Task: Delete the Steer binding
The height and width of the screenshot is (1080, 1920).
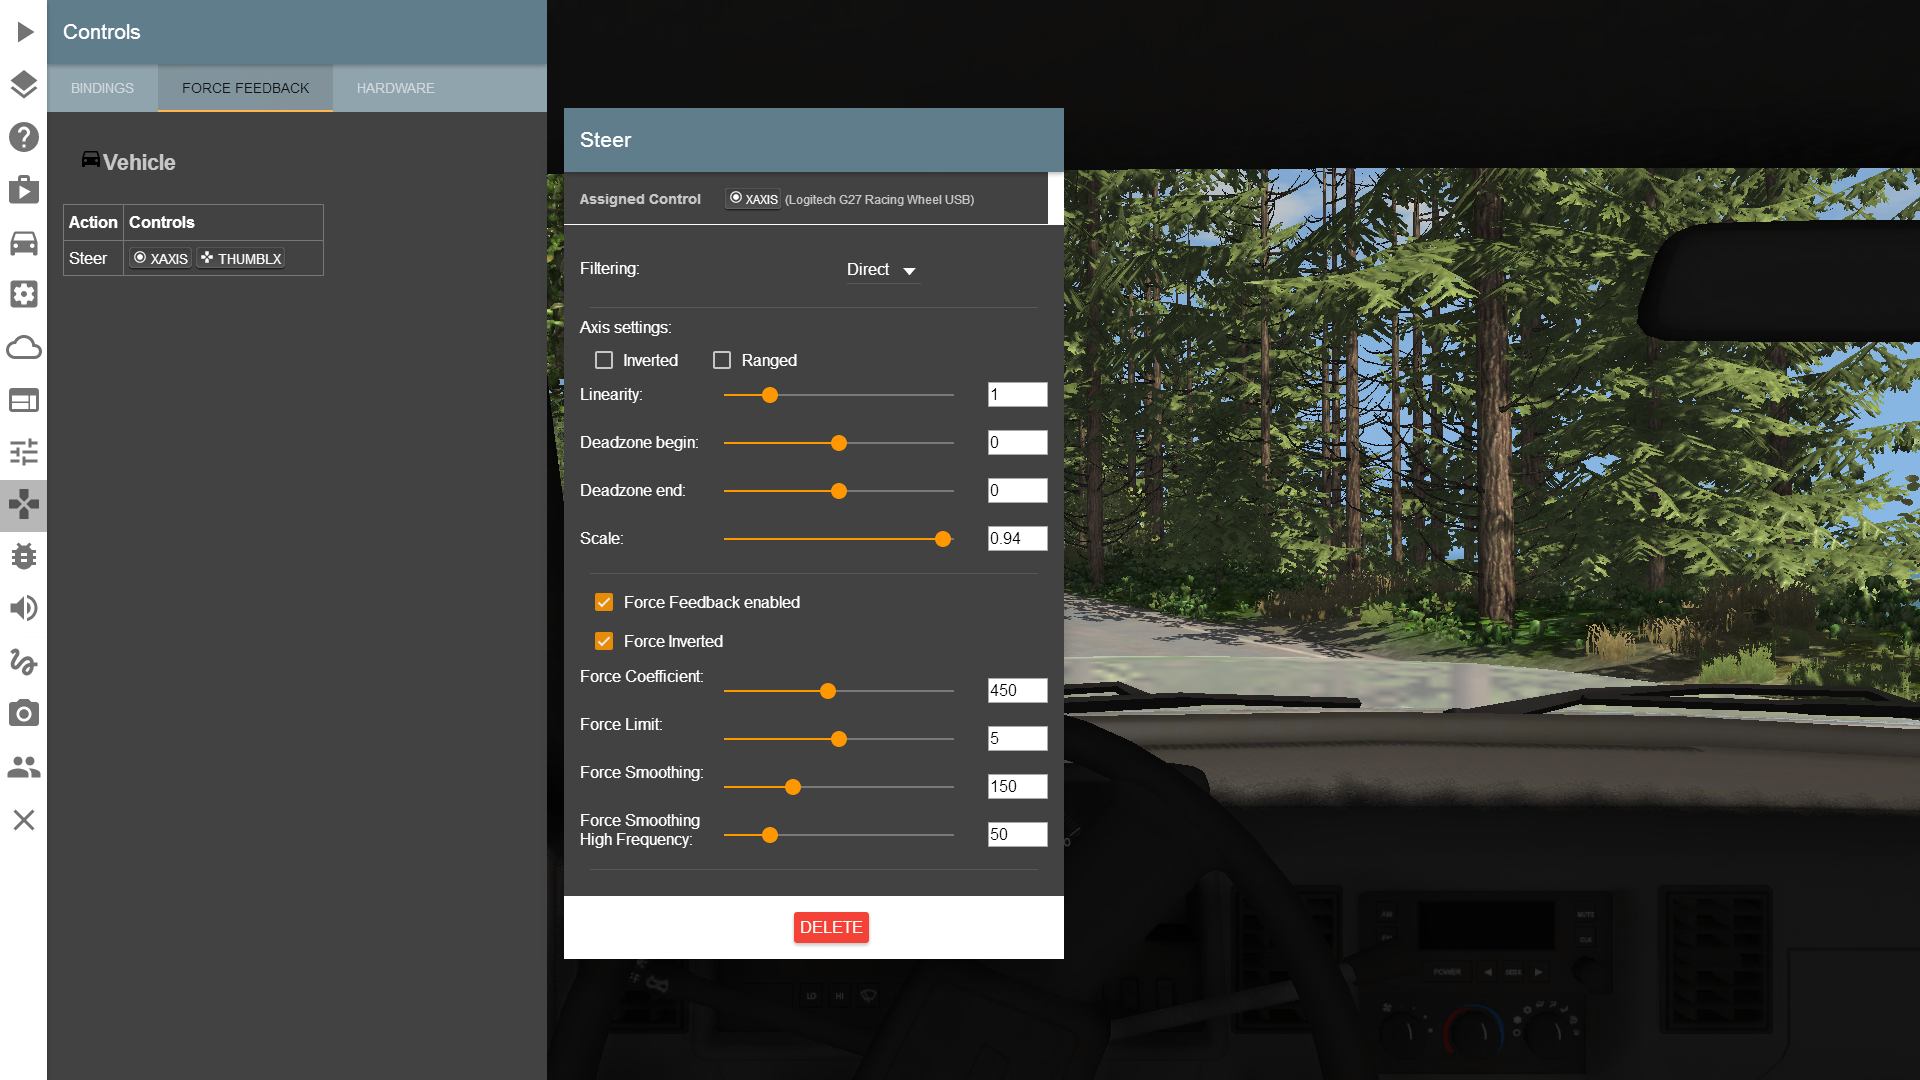Action: pyautogui.click(x=831, y=927)
